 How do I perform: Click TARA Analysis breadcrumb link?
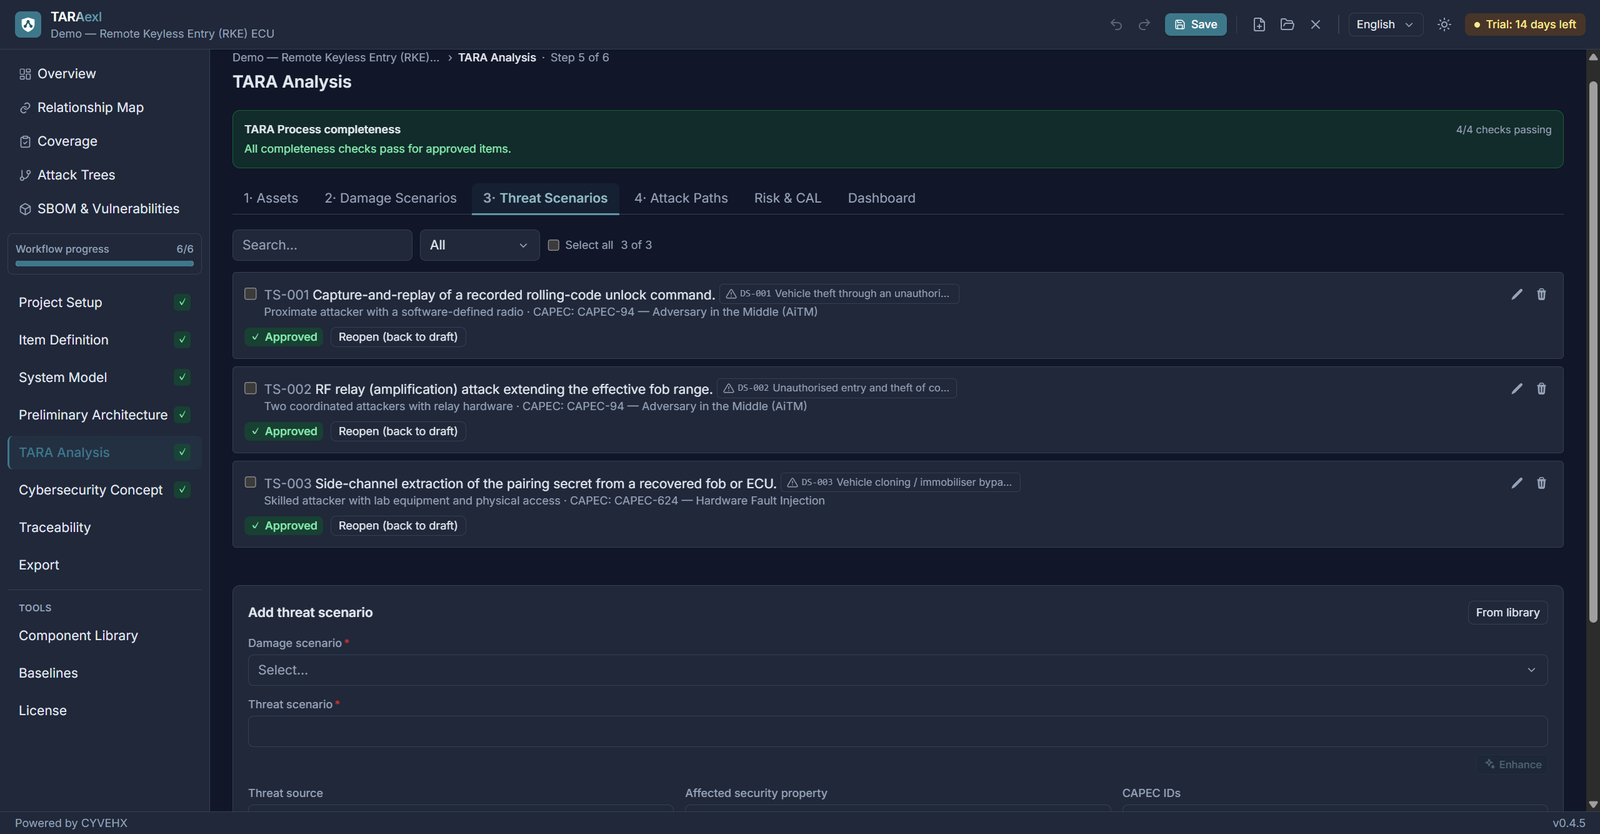[497, 58]
